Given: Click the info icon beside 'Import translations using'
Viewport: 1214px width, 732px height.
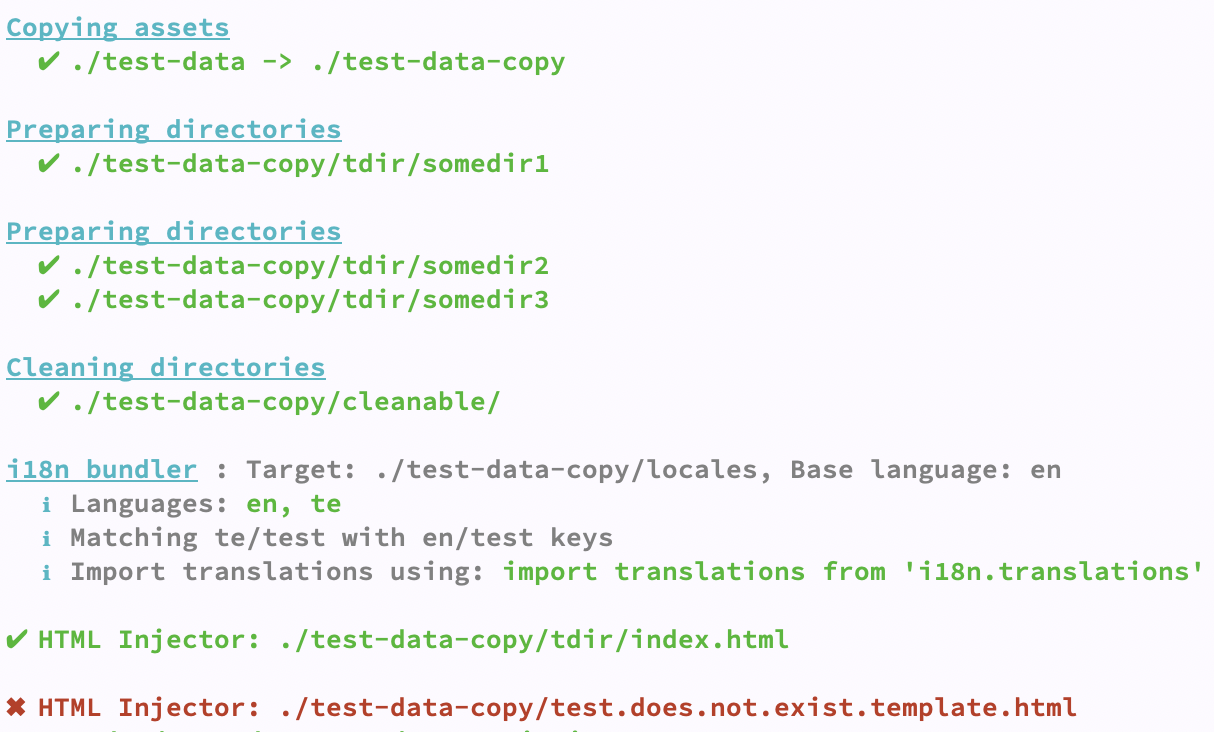Looking at the screenshot, I should click(47, 572).
